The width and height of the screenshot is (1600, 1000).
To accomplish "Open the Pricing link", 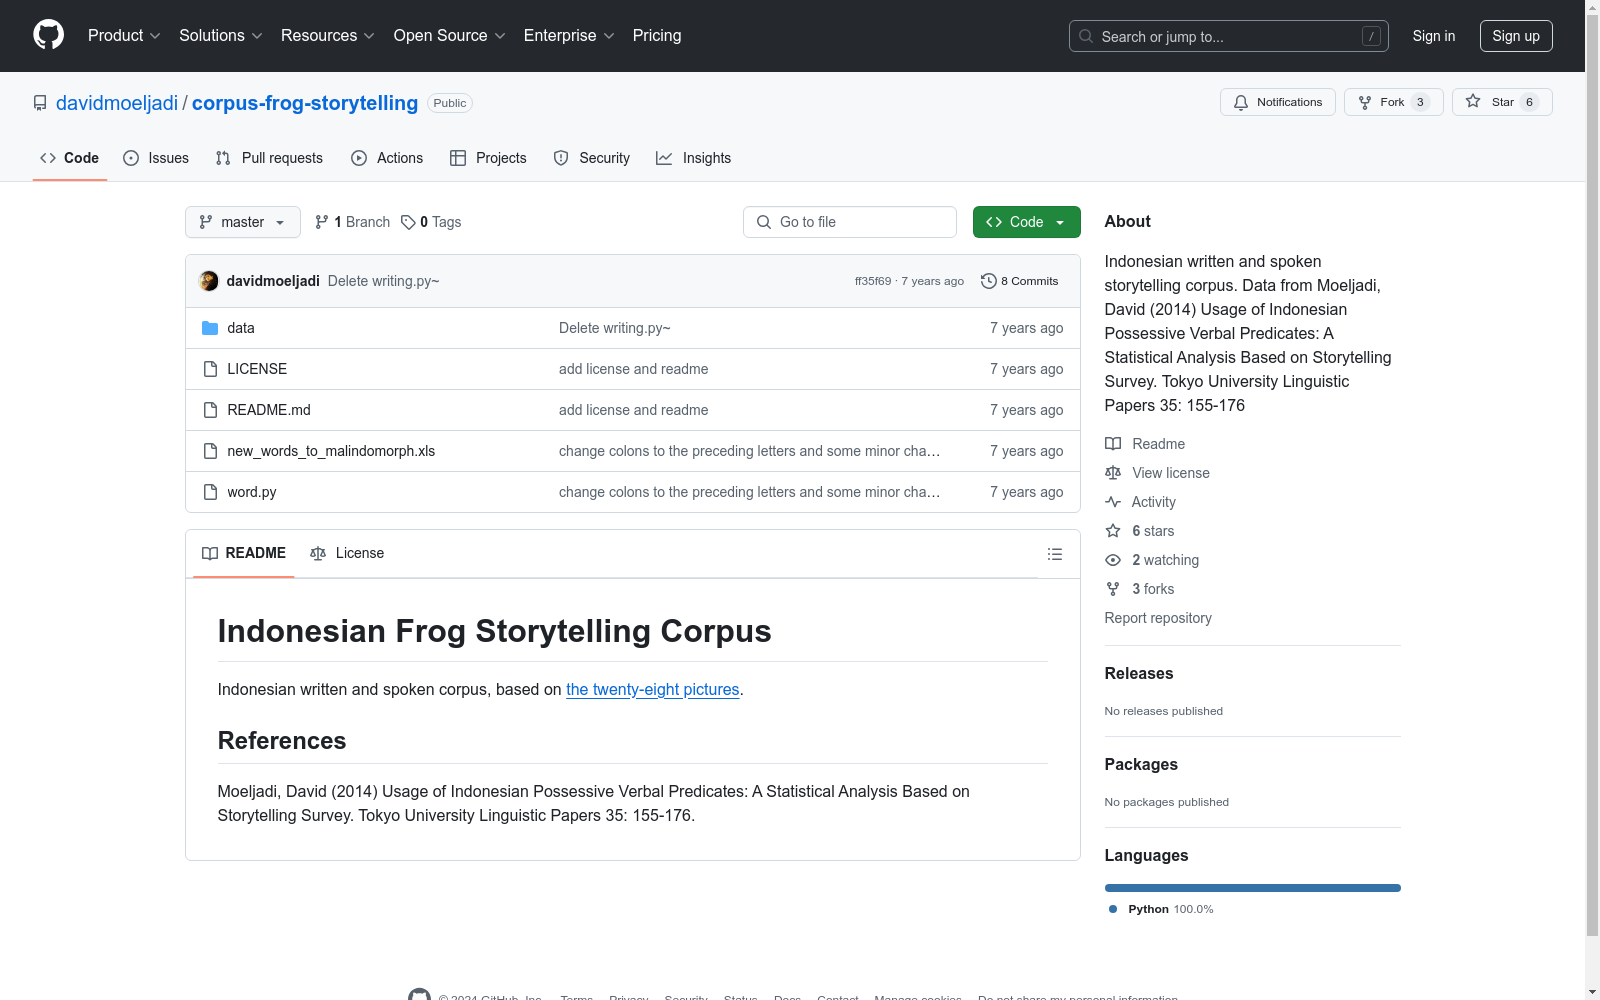I will pyautogui.click(x=657, y=36).
